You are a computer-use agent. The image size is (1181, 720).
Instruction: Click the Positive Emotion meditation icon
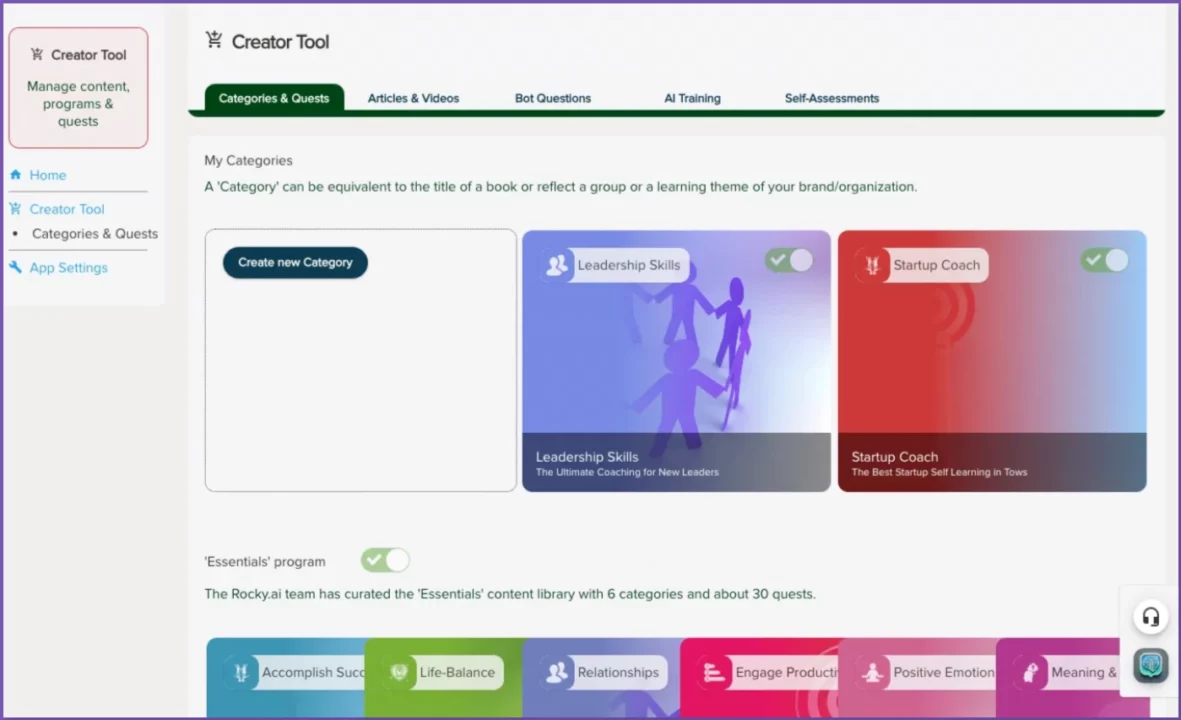[872, 672]
